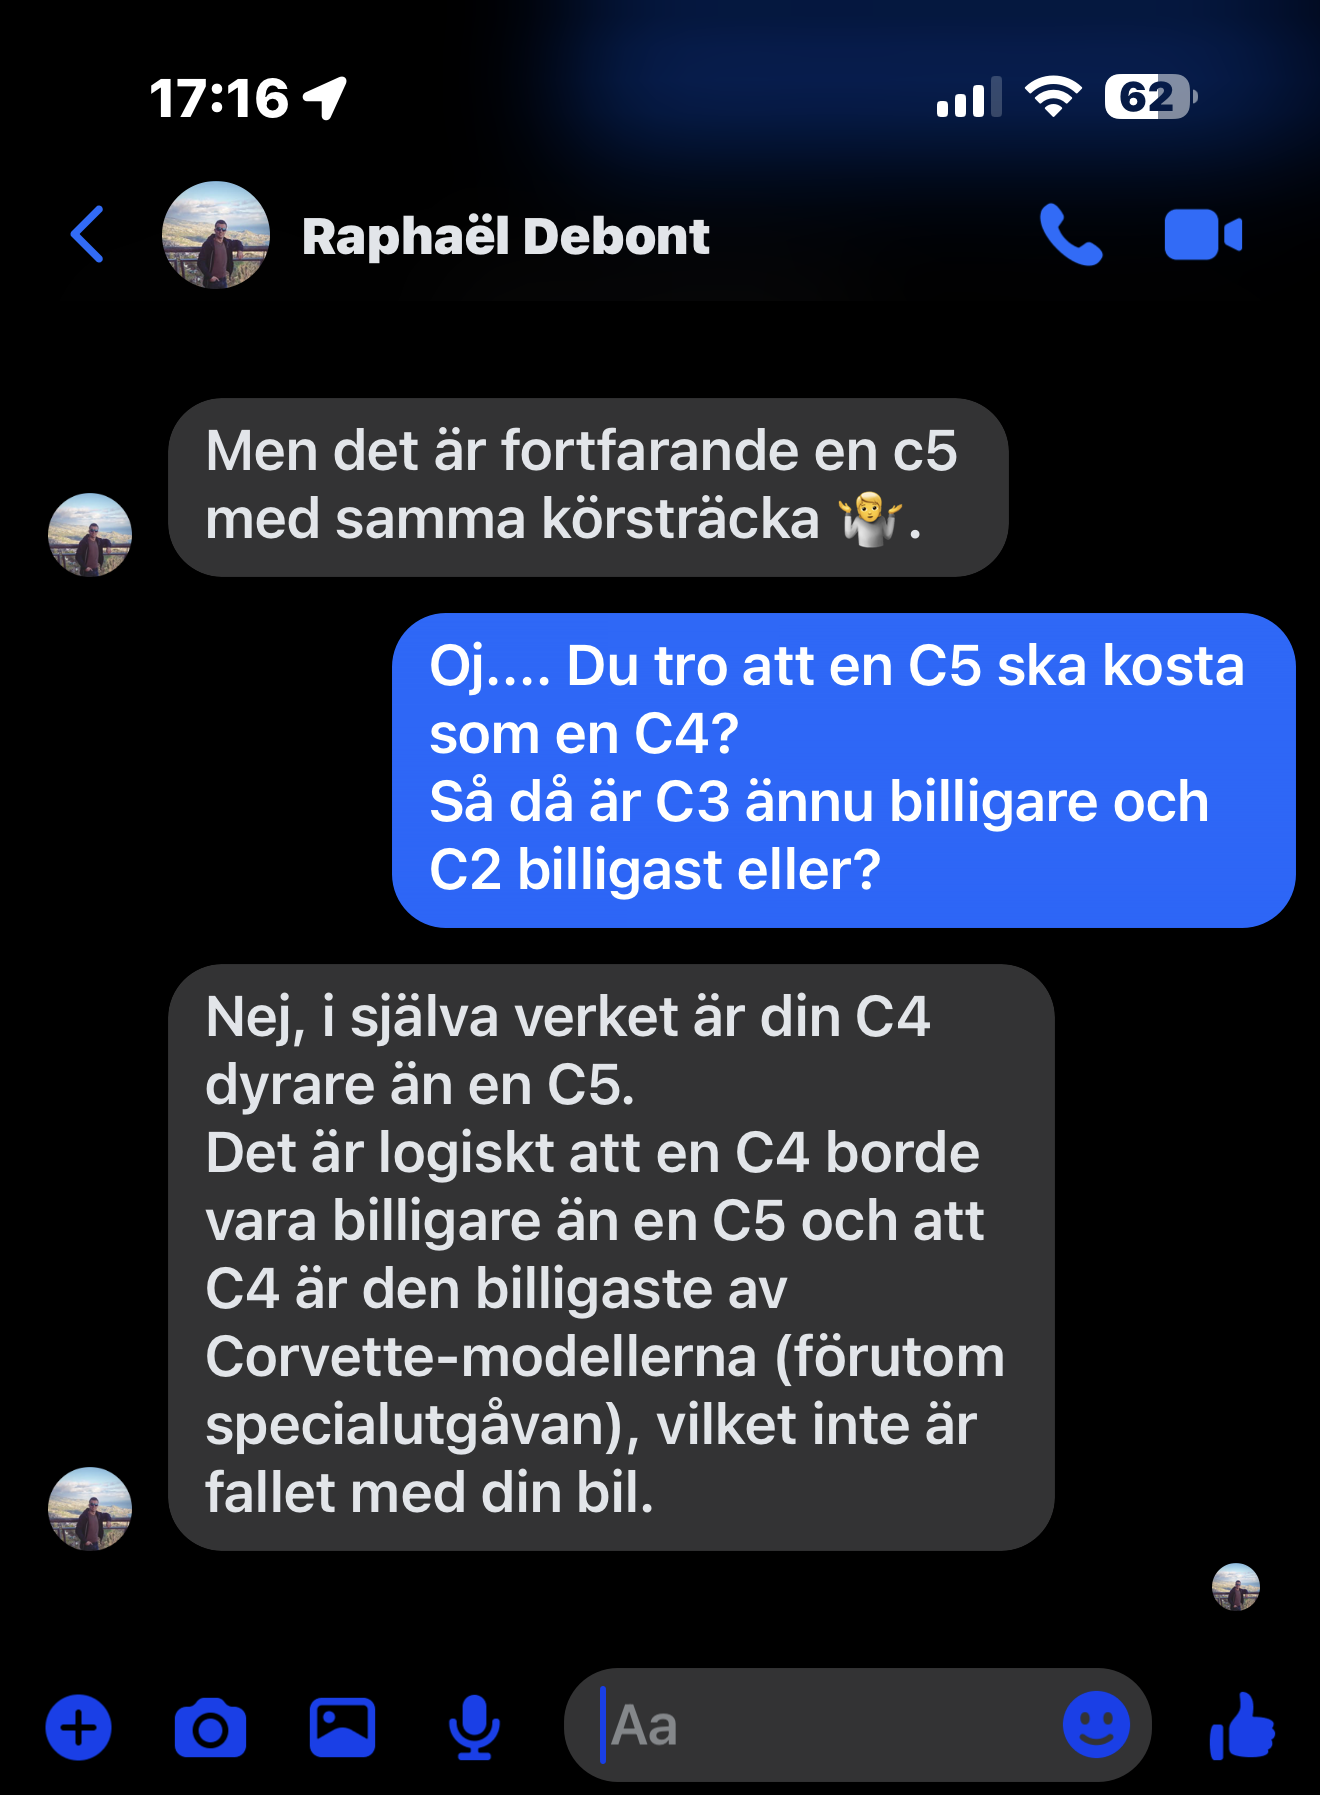The image size is (1320, 1795).
Task: Send a thumbs-up like
Action: (1242, 1726)
